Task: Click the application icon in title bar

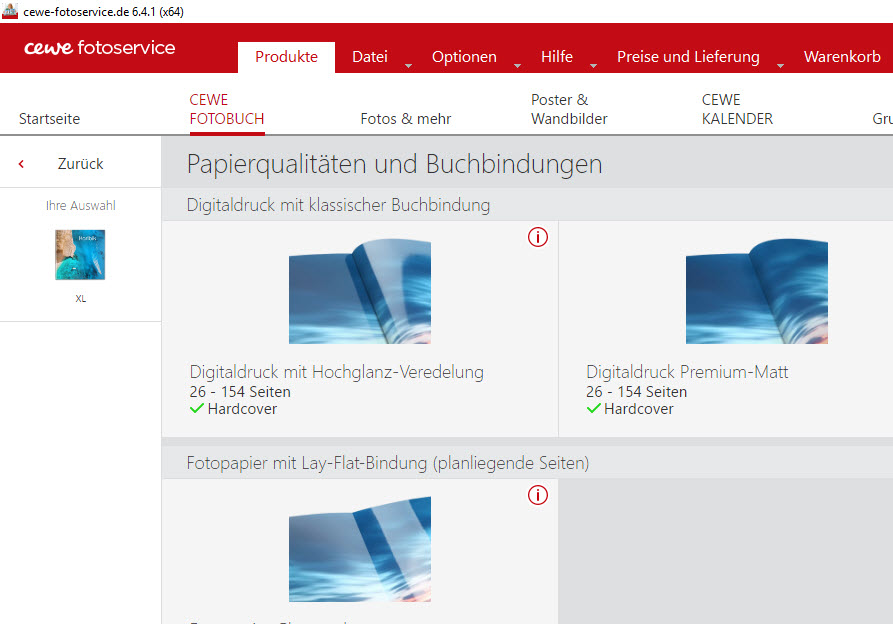Action: [x=10, y=11]
